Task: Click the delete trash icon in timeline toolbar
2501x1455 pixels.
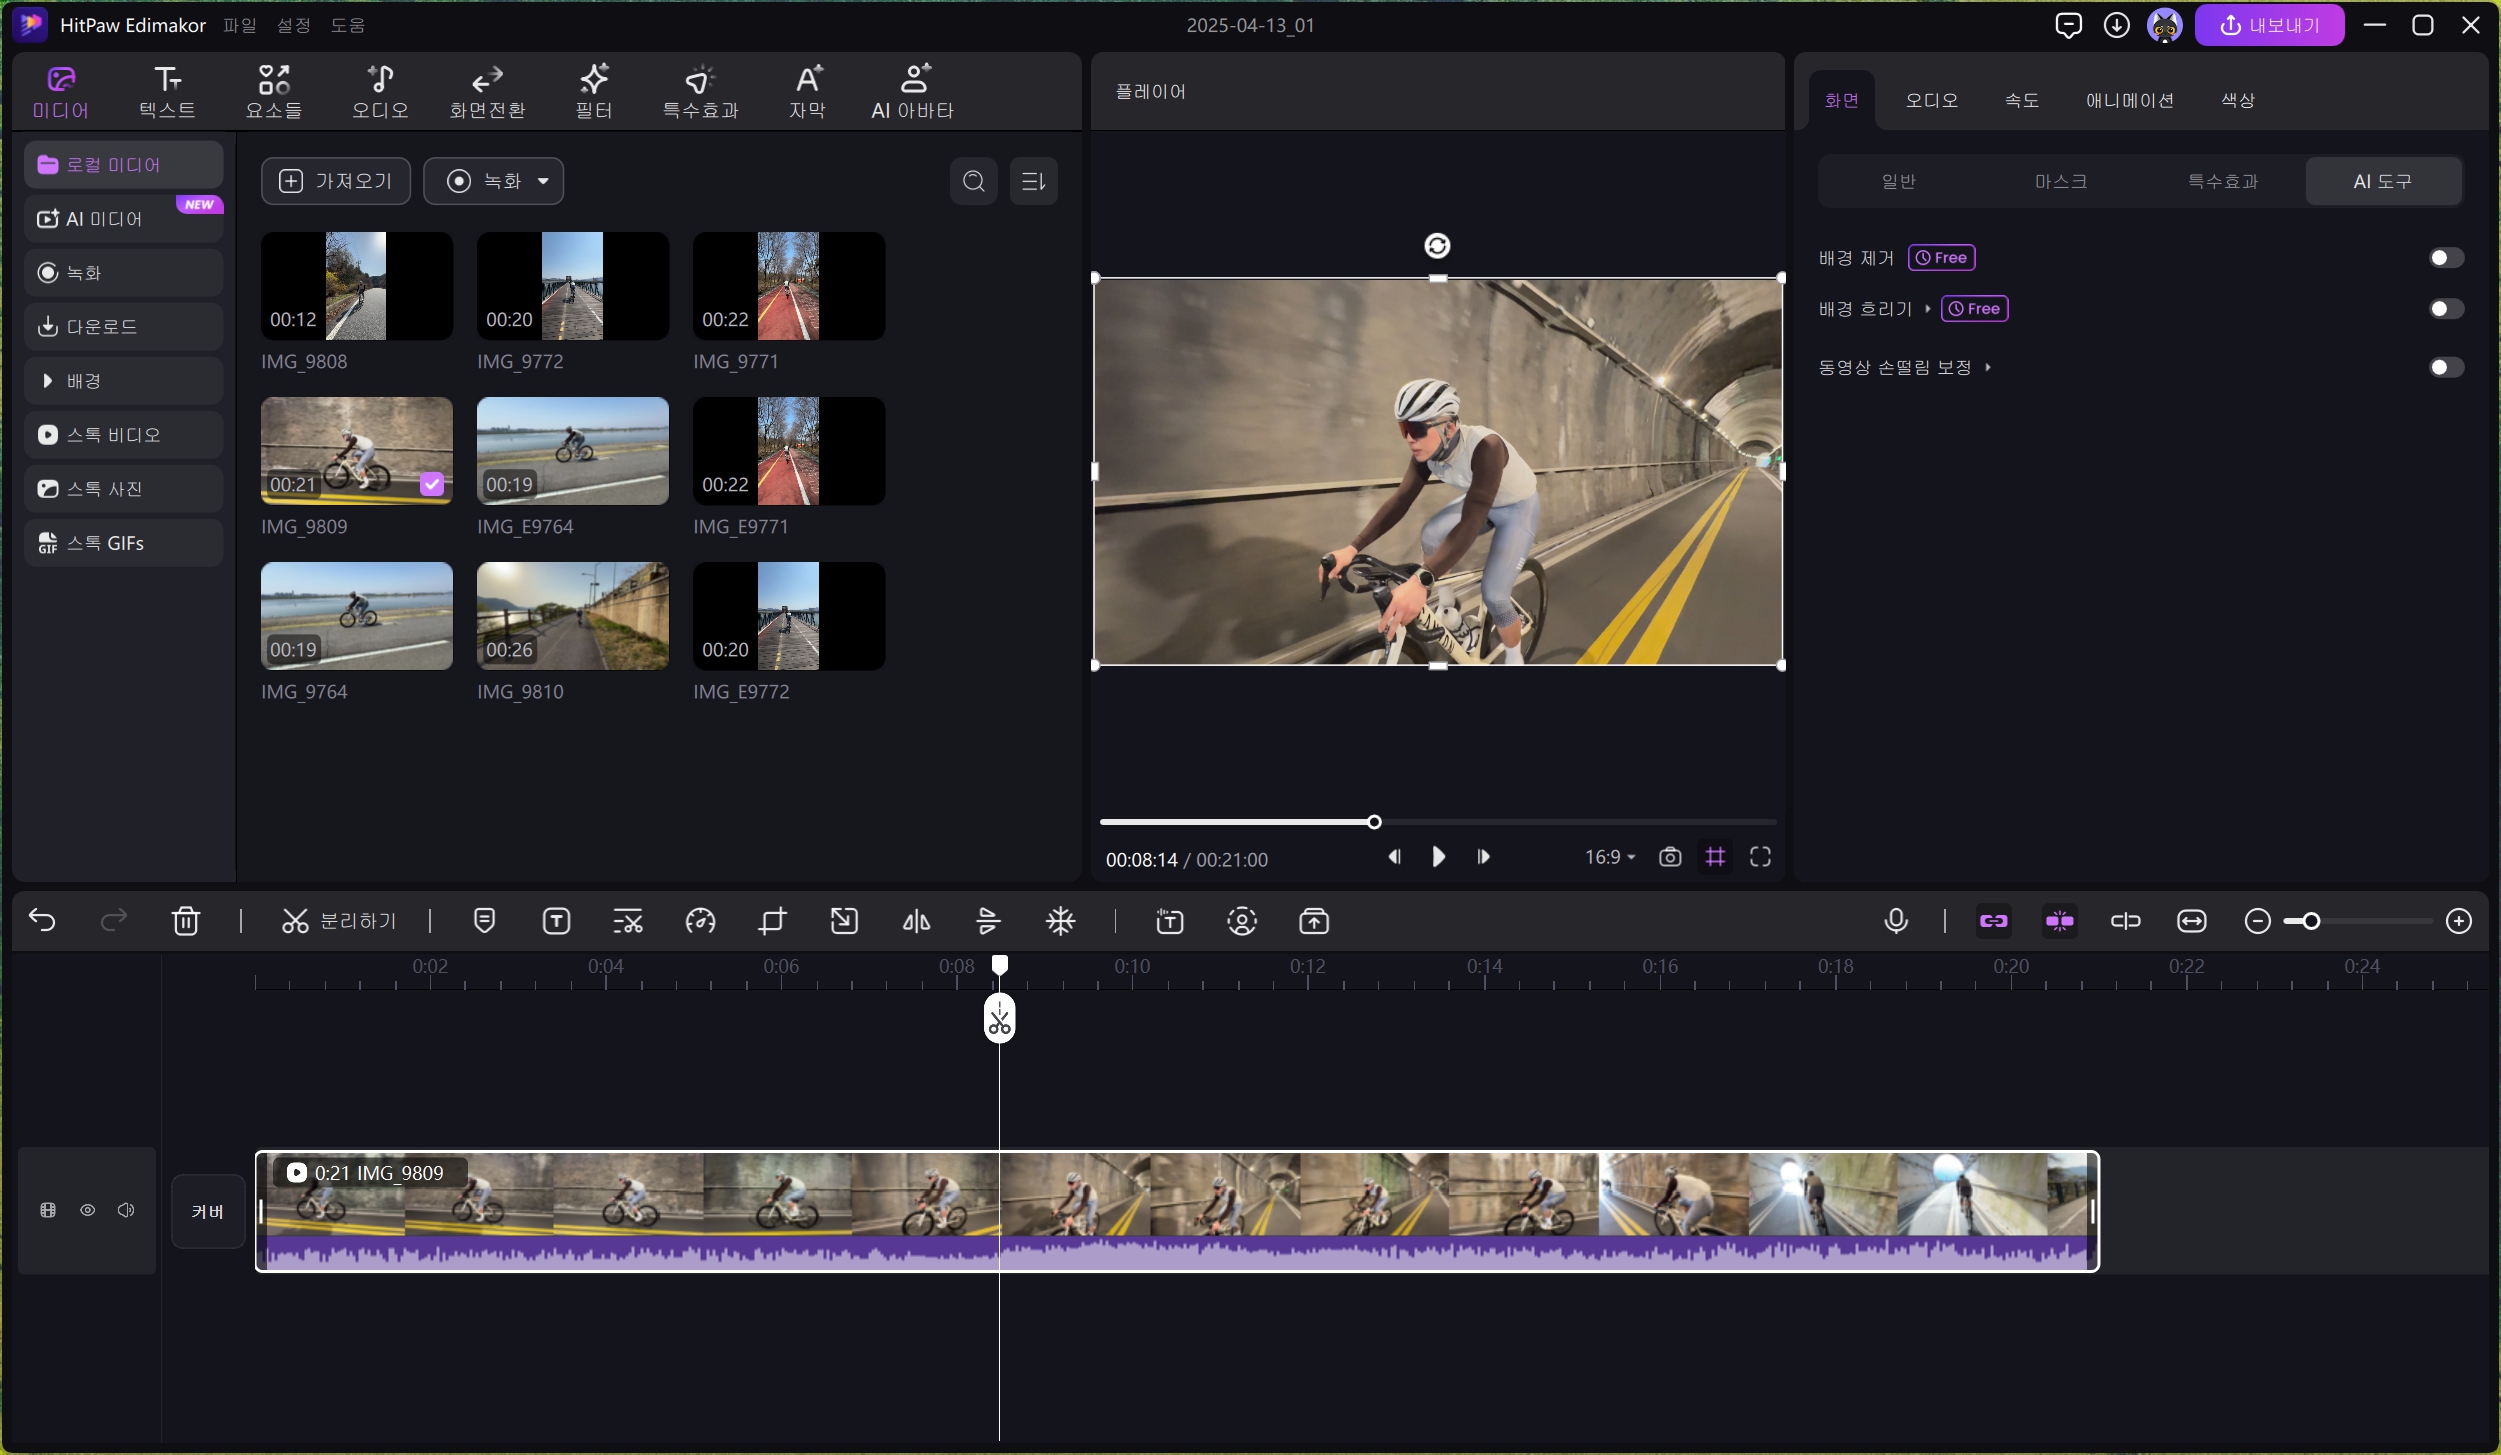Action: pos(186,921)
